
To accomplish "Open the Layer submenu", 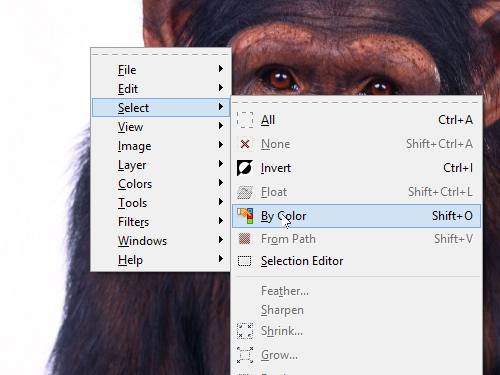I will click(160, 165).
